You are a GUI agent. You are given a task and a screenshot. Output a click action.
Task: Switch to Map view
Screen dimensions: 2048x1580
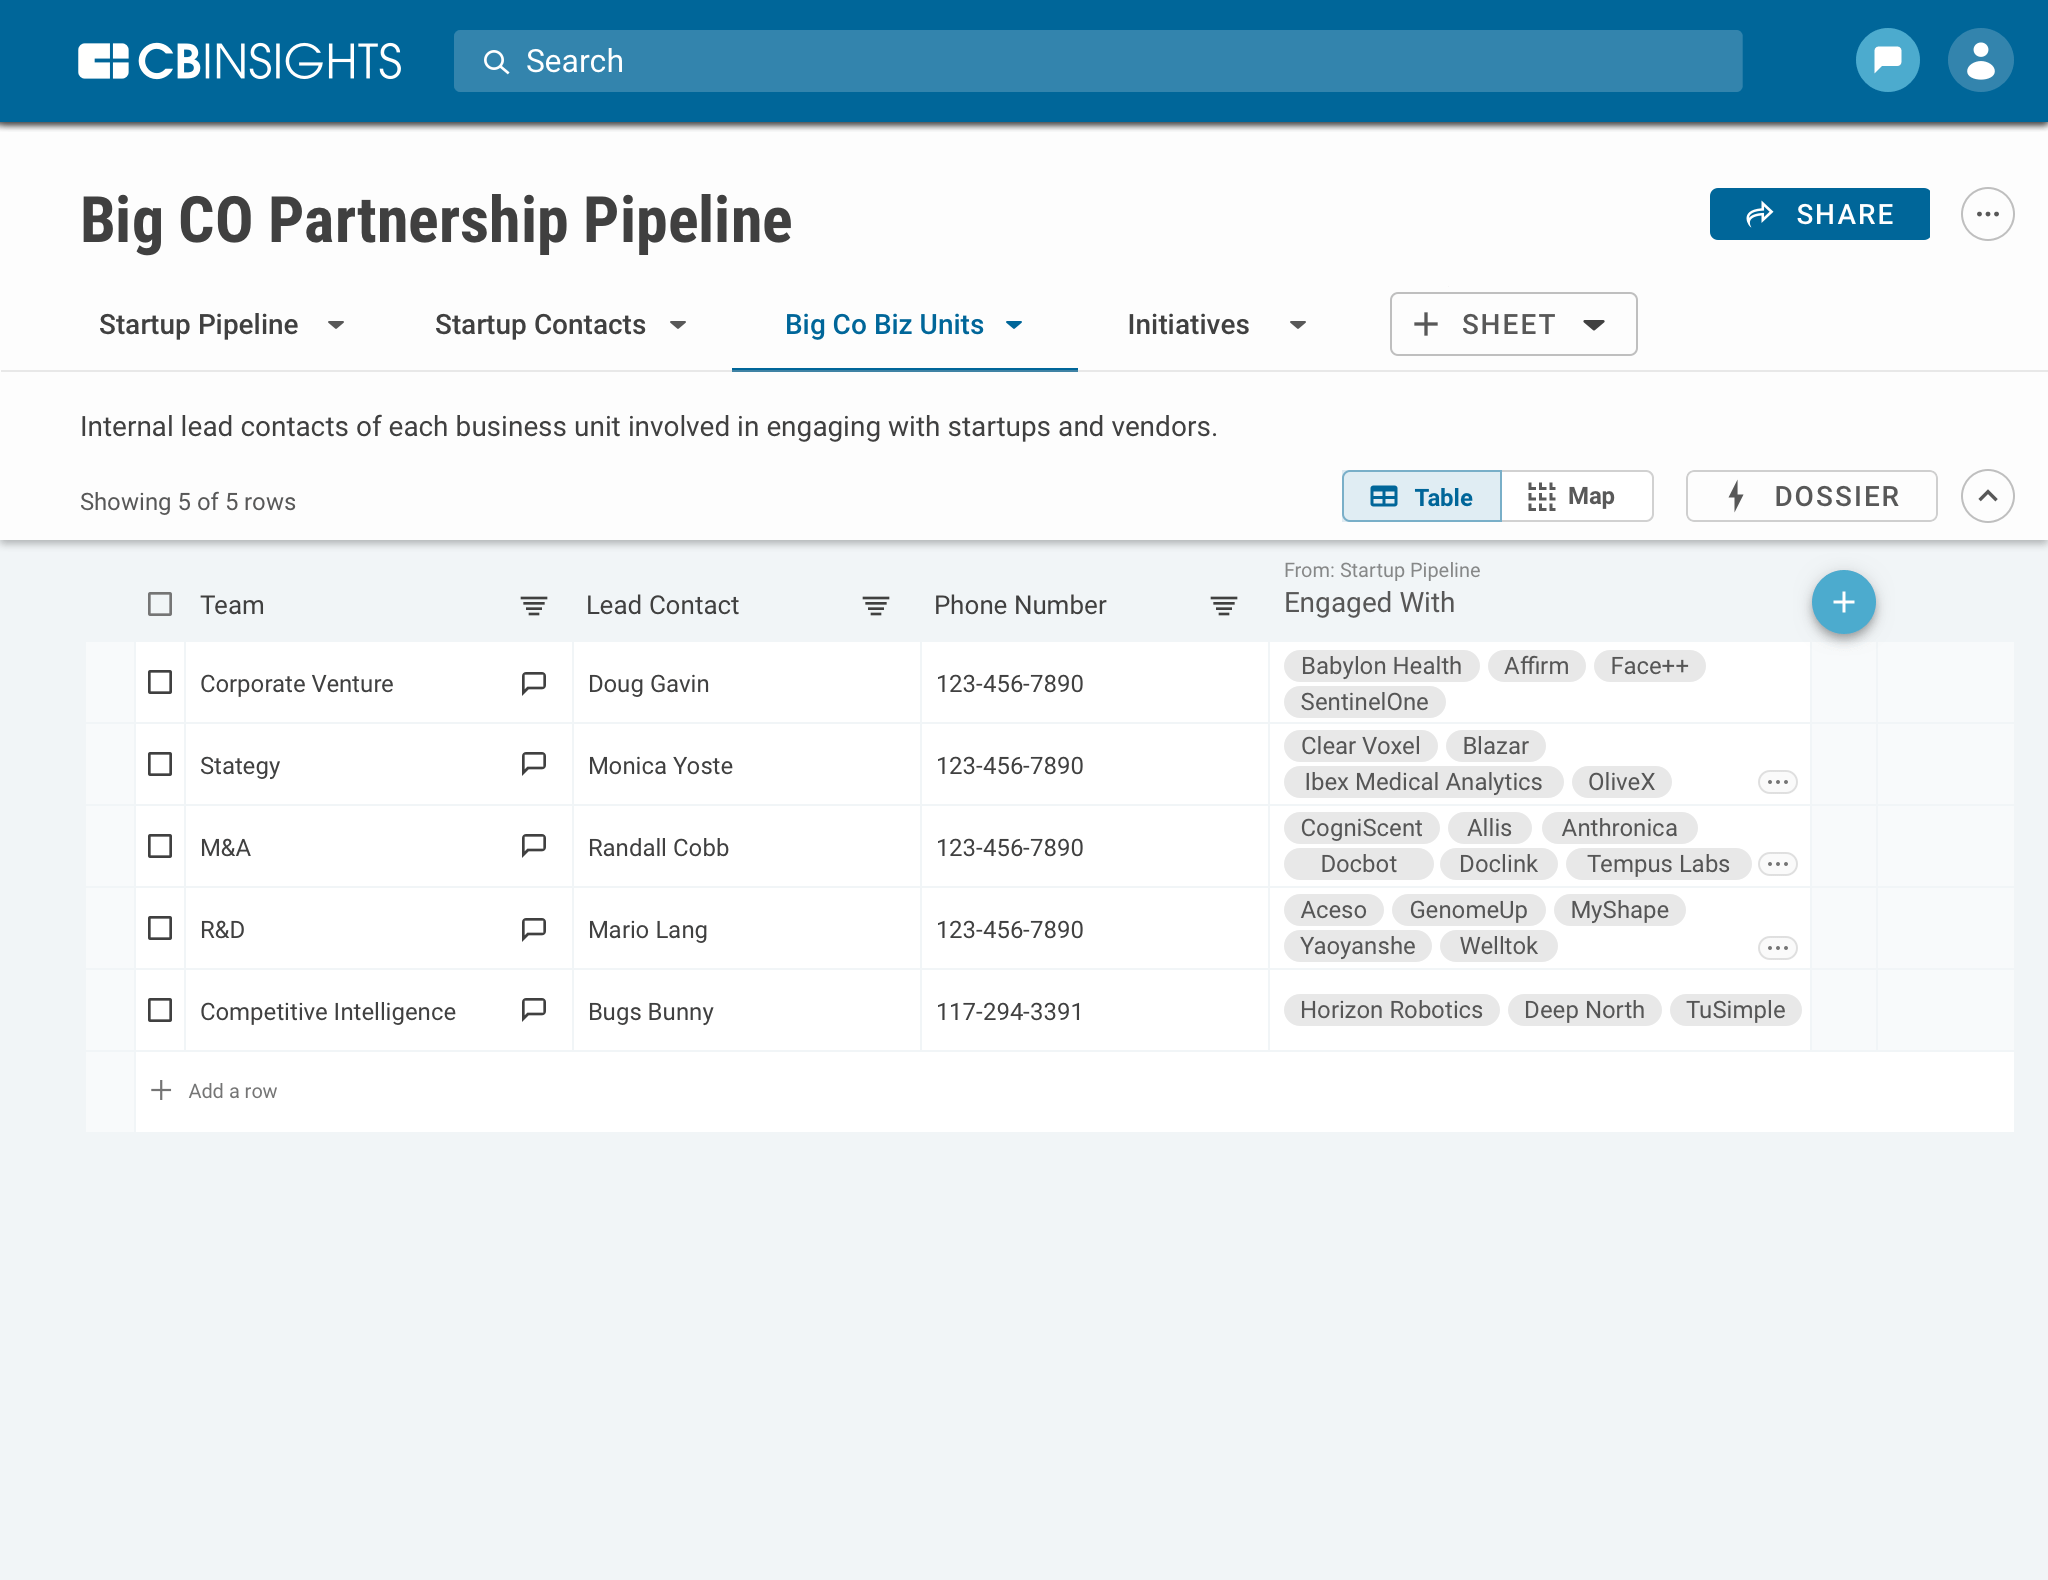[x=1575, y=496]
